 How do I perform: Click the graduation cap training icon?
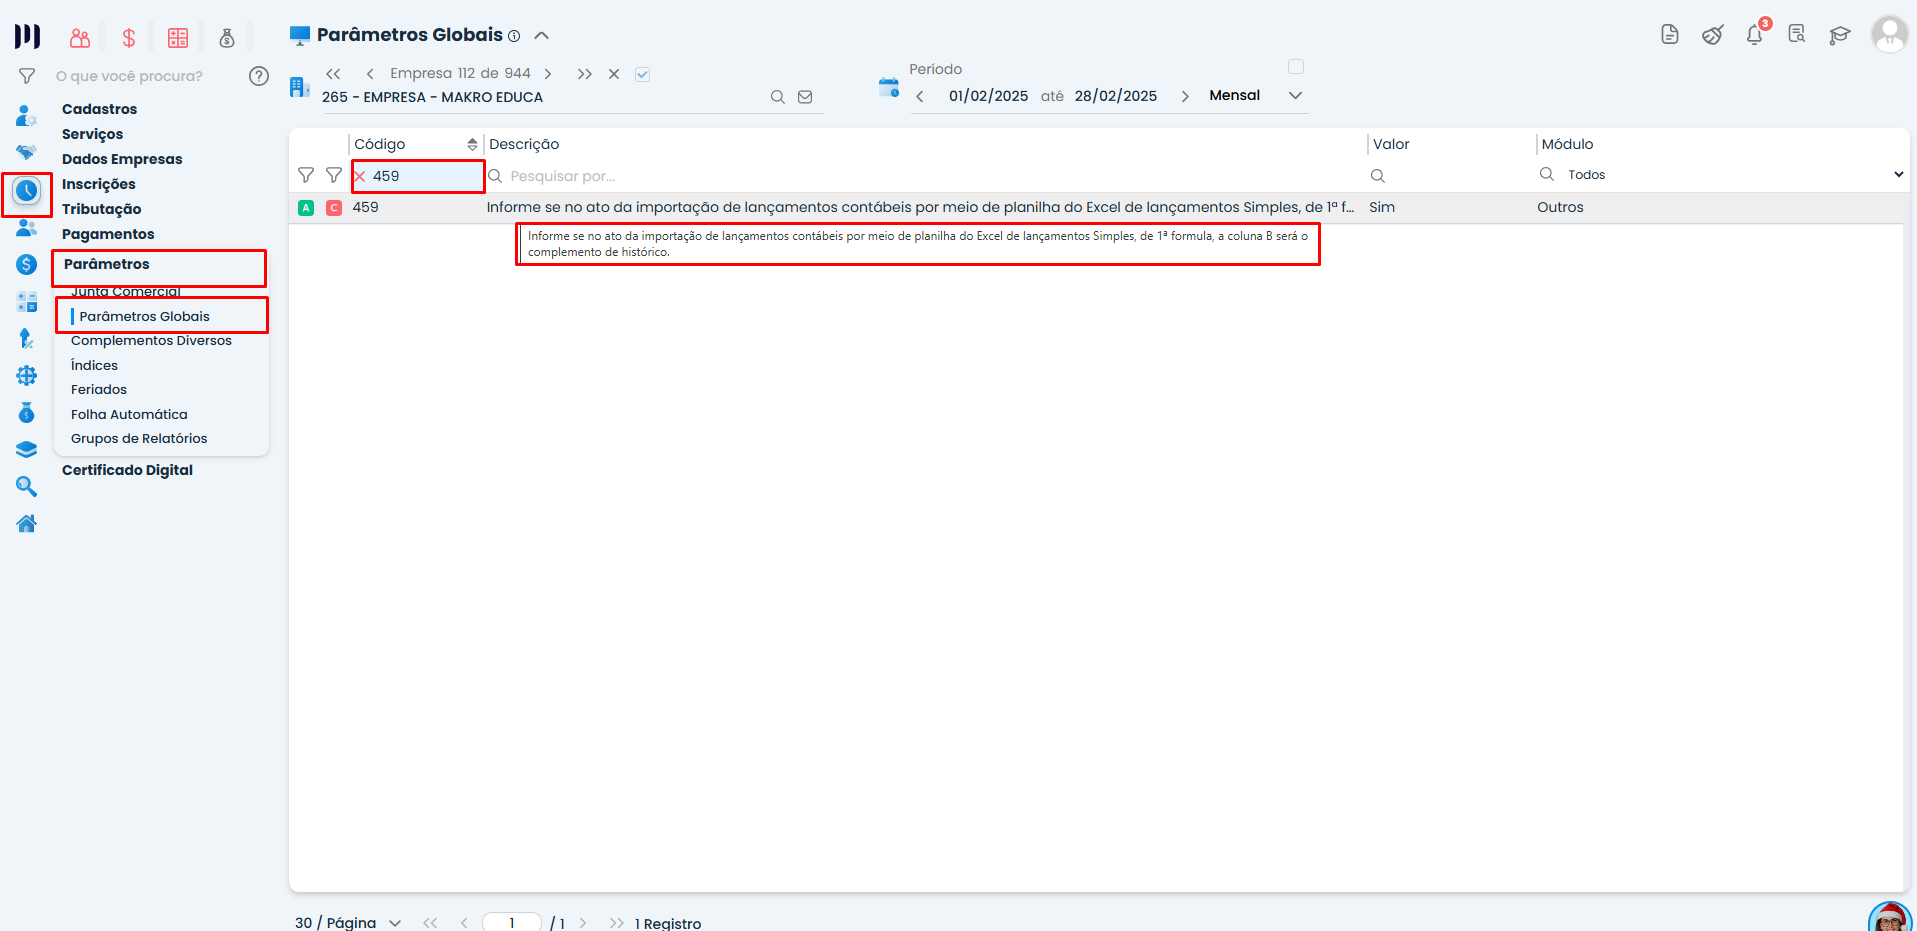click(1840, 34)
